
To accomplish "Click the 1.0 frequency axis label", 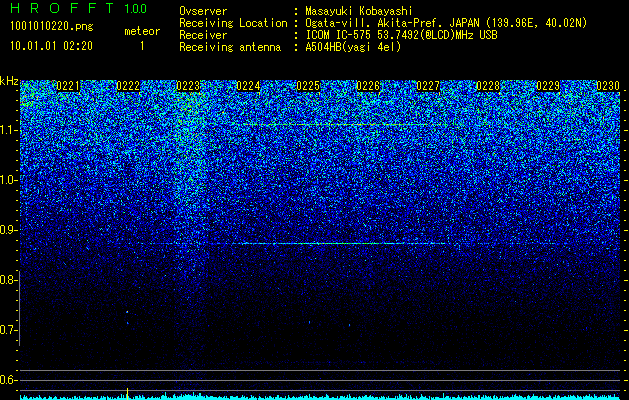I will [9, 180].
